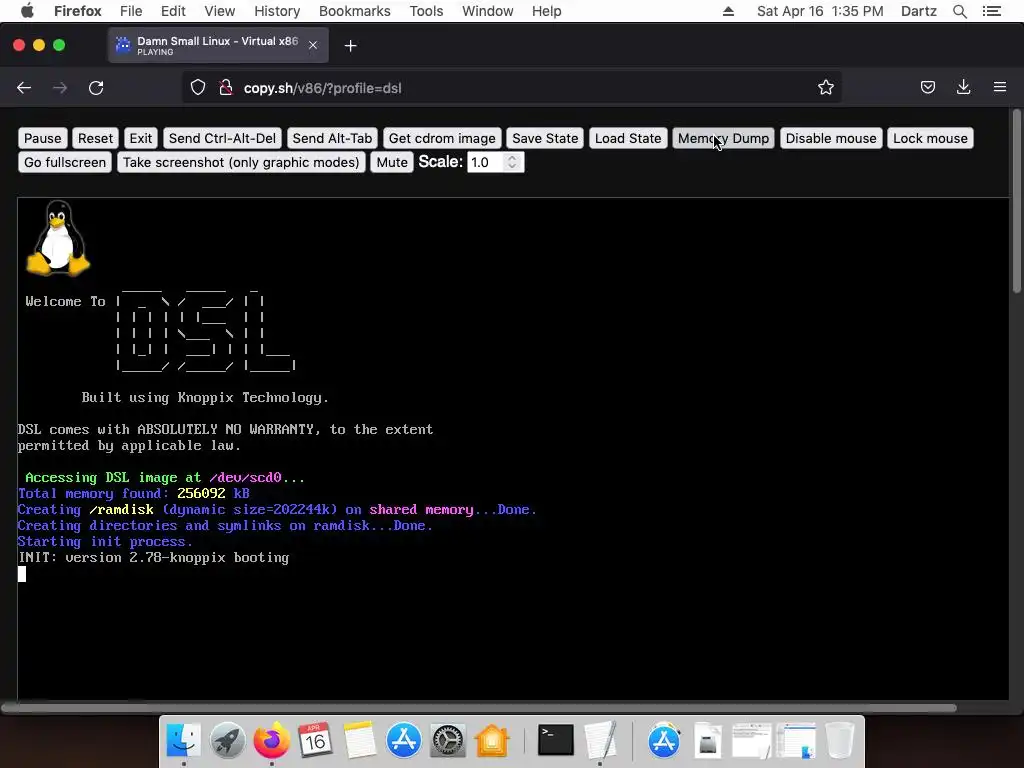This screenshot has height=768, width=1024.
Task: Close the Damn Small Linux tab
Action: pyautogui.click(x=313, y=45)
